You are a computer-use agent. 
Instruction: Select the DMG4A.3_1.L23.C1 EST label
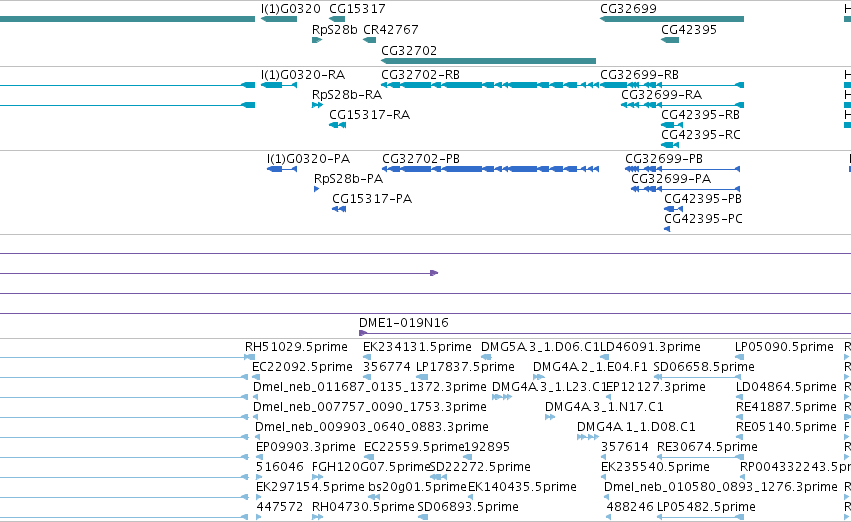click(x=549, y=387)
